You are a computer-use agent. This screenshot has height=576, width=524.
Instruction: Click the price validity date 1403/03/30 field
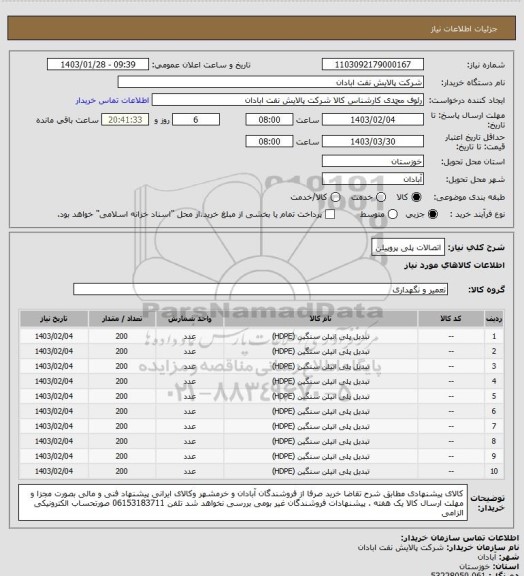point(373,141)
